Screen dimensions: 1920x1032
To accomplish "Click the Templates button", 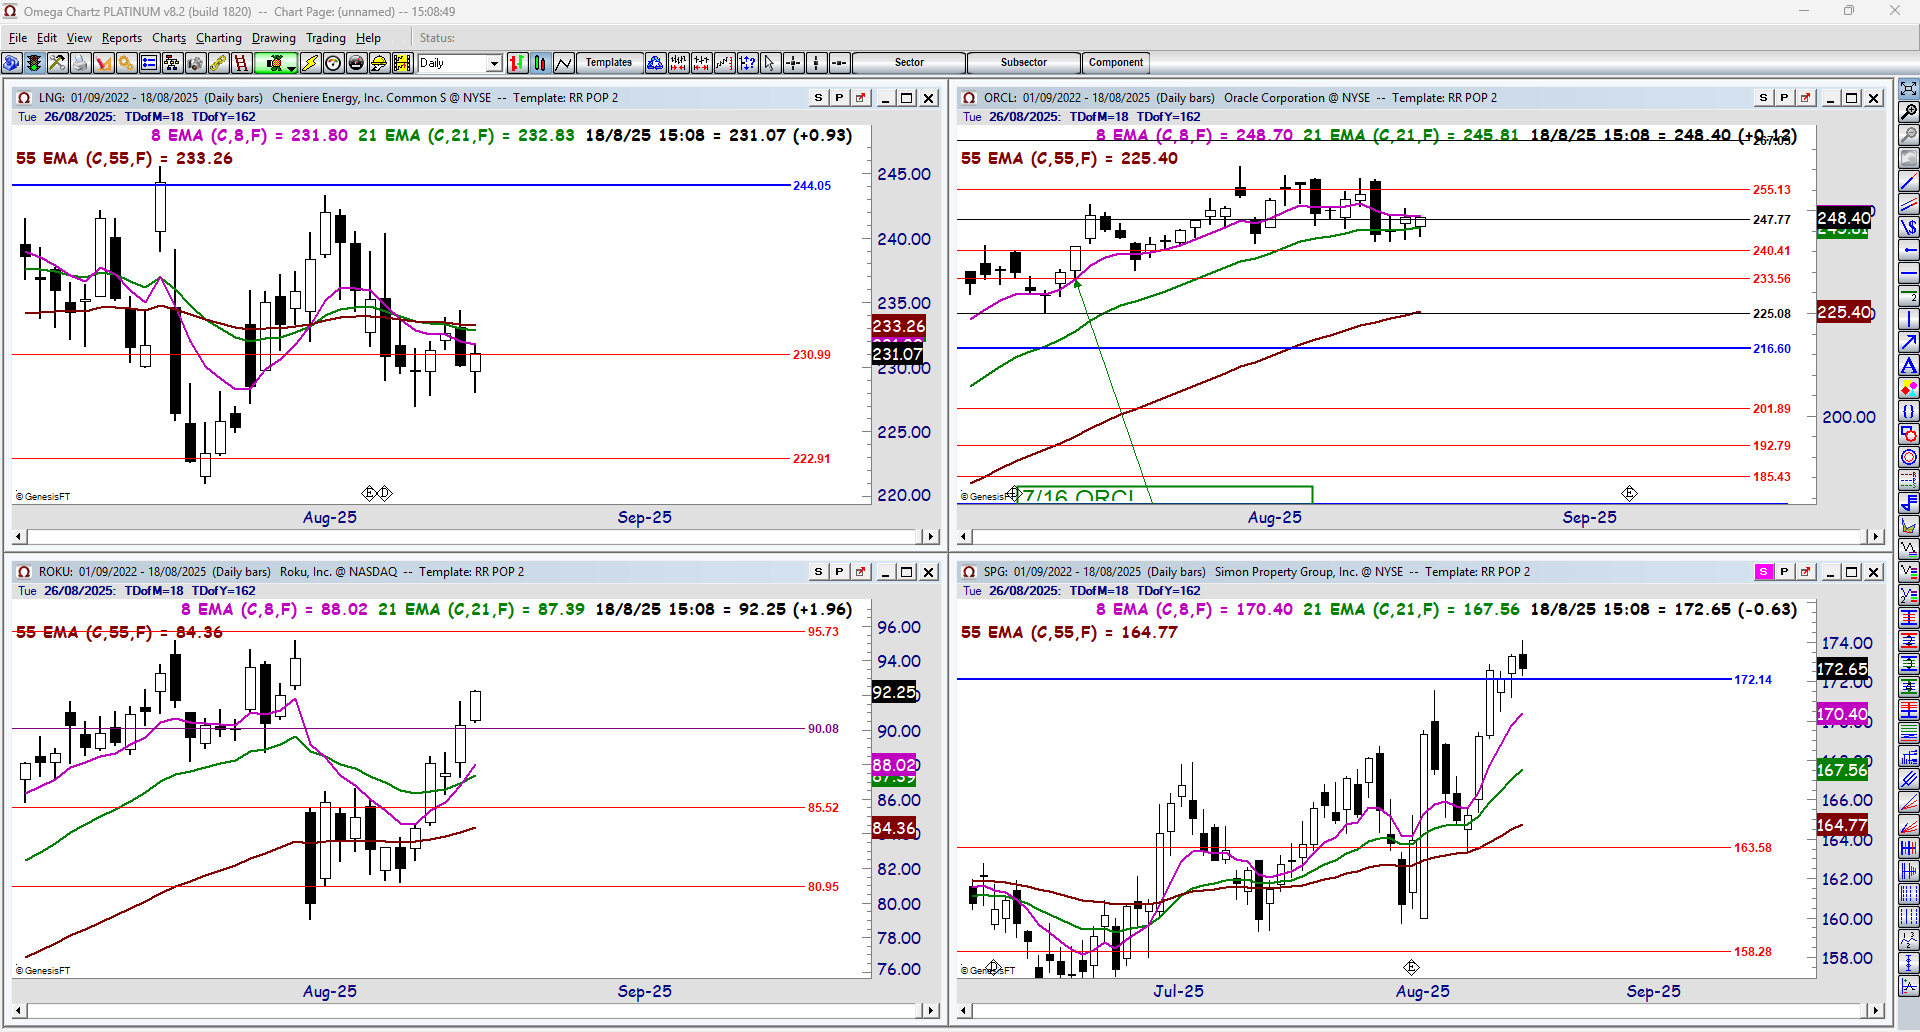I will 609,63.
